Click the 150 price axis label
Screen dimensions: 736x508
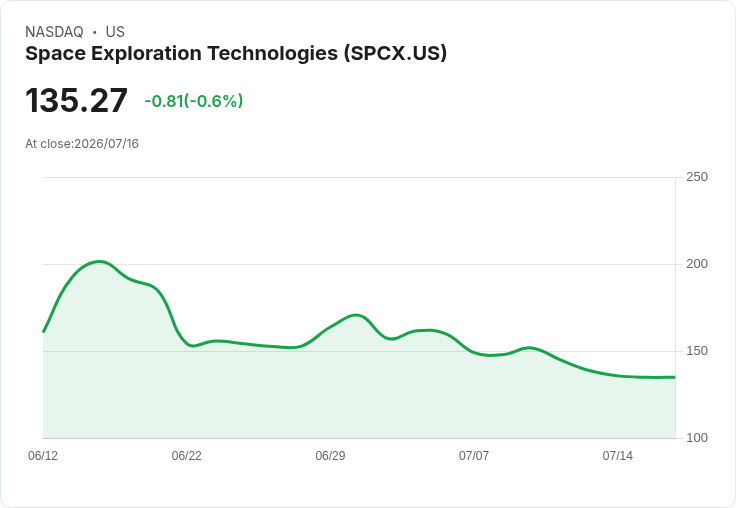(x=697, y=351)
